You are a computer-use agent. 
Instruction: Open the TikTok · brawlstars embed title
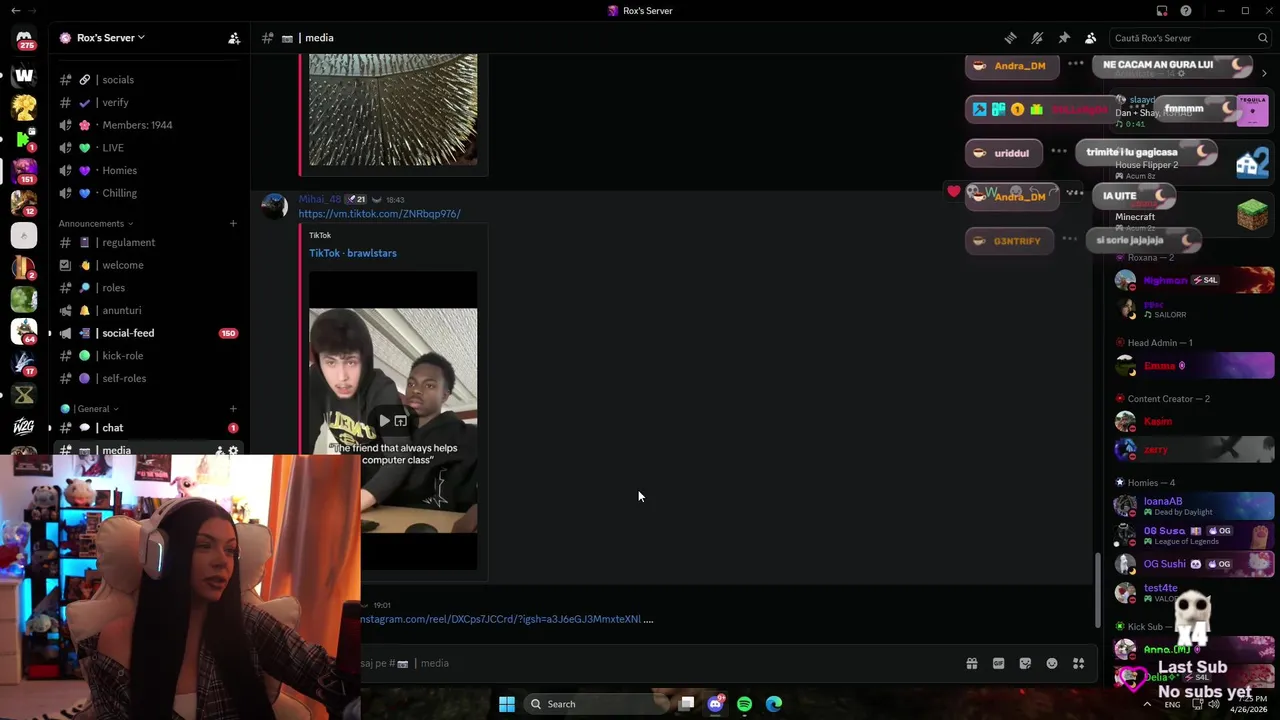(353, 253)
